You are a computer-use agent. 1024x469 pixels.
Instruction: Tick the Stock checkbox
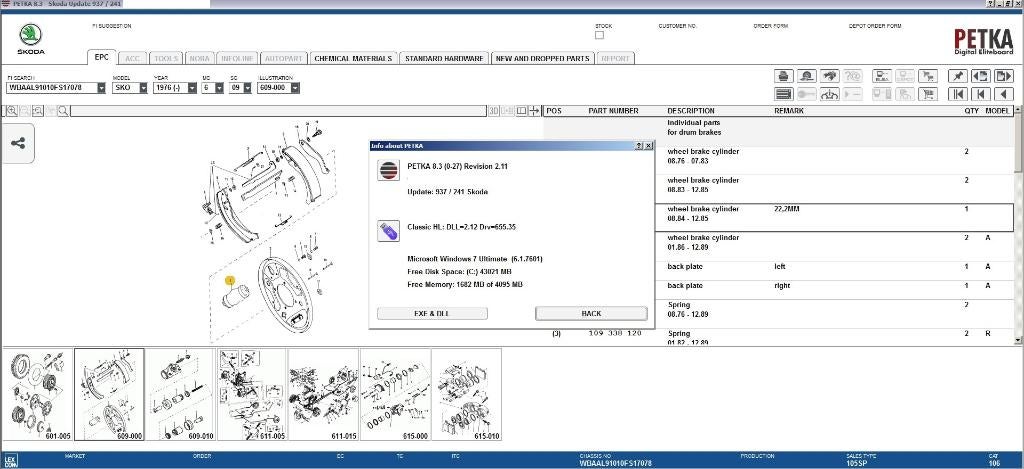tap(600, 35)
